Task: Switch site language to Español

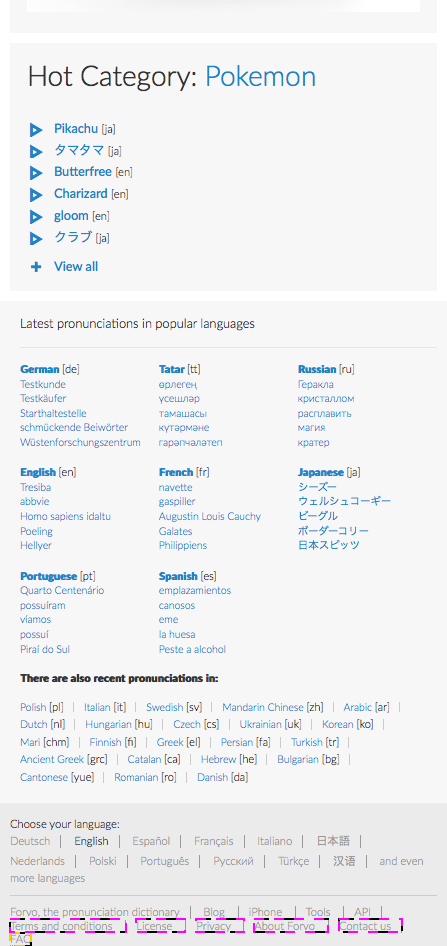Action: tap(151, 841)
